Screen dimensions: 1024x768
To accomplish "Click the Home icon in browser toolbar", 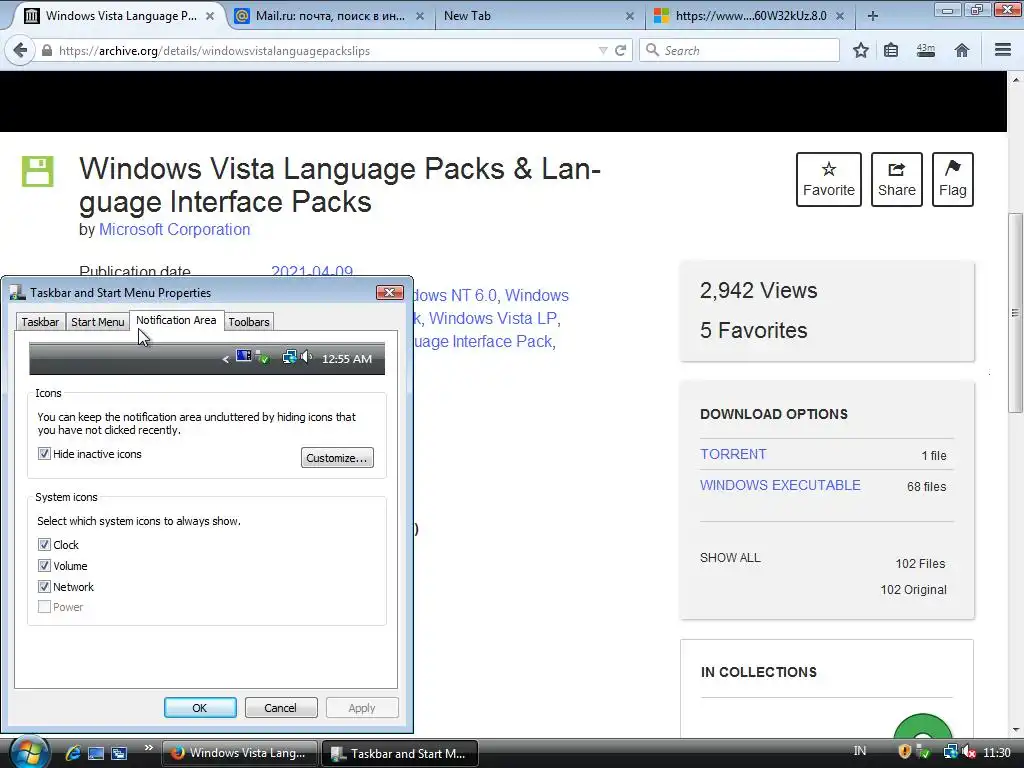I will coord(961,50).
